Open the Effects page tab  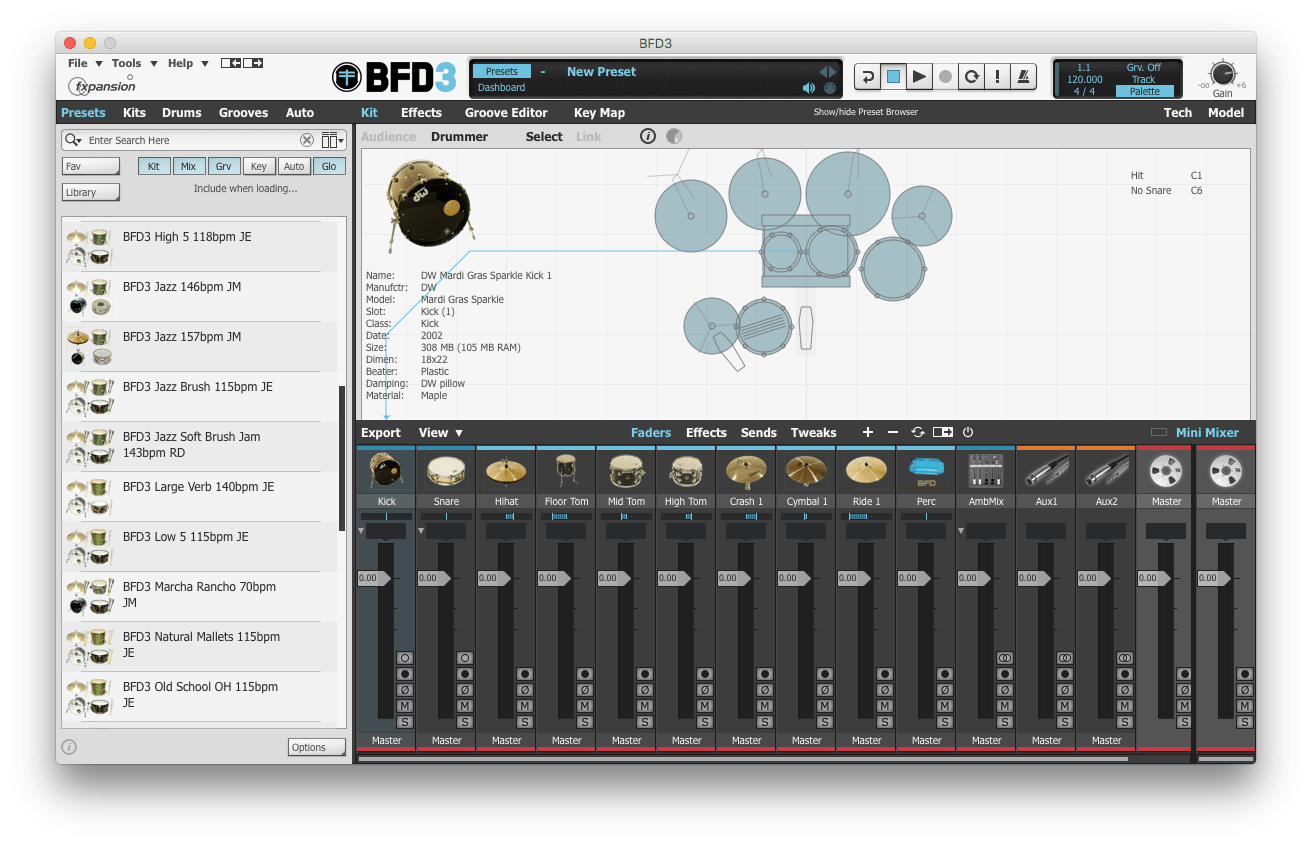(x=421, y=113)
